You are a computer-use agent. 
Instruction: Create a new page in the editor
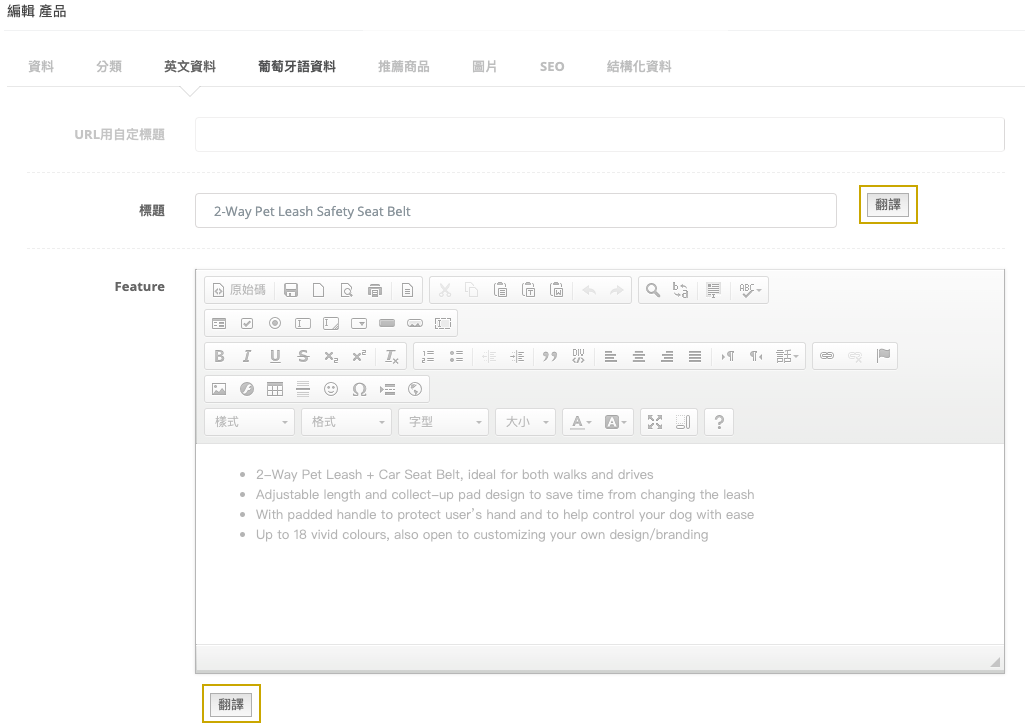(319, 290)
